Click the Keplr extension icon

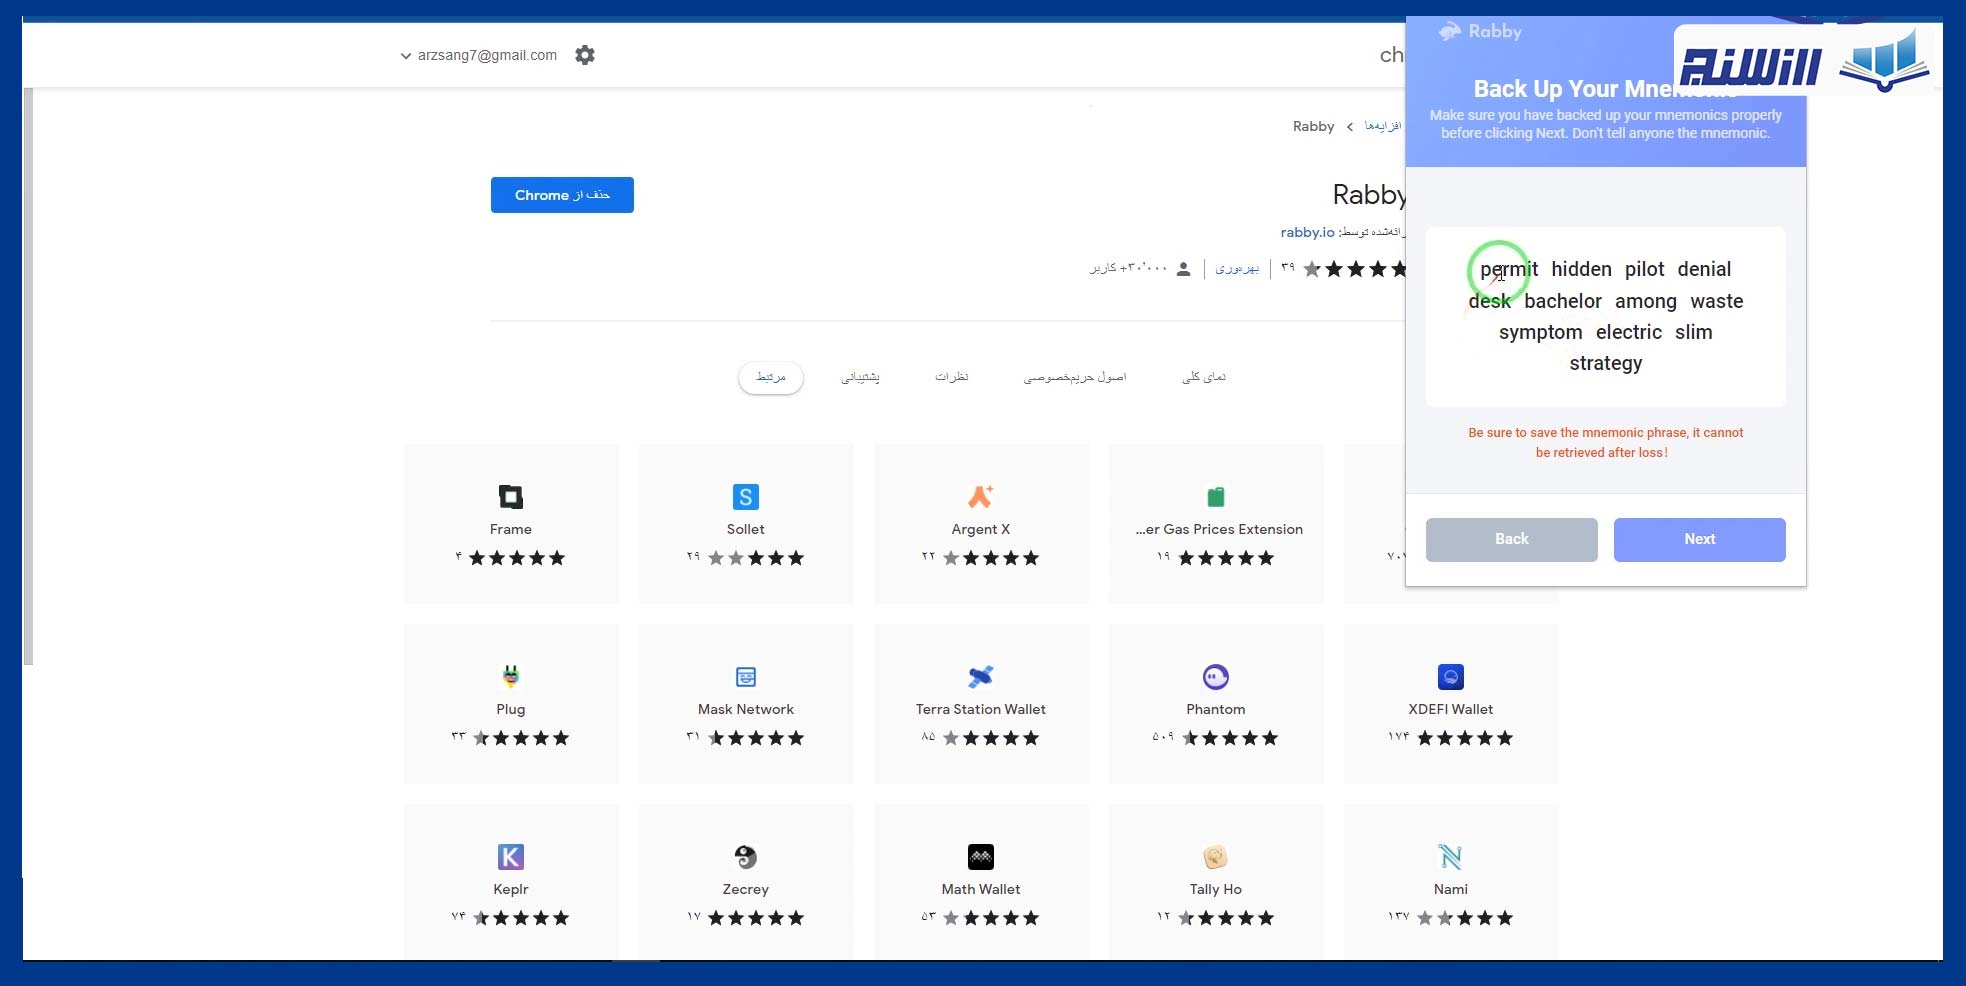[511, 857]
